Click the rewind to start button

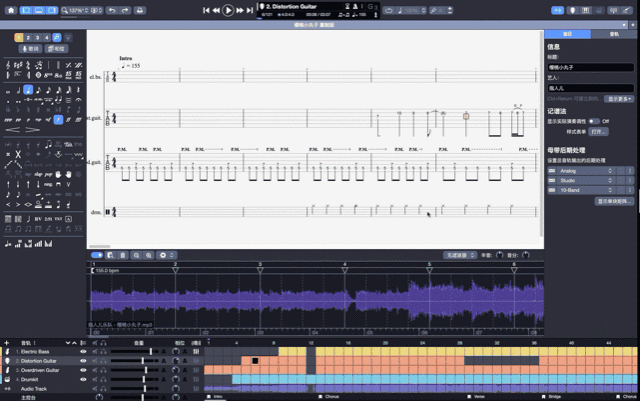207,10
